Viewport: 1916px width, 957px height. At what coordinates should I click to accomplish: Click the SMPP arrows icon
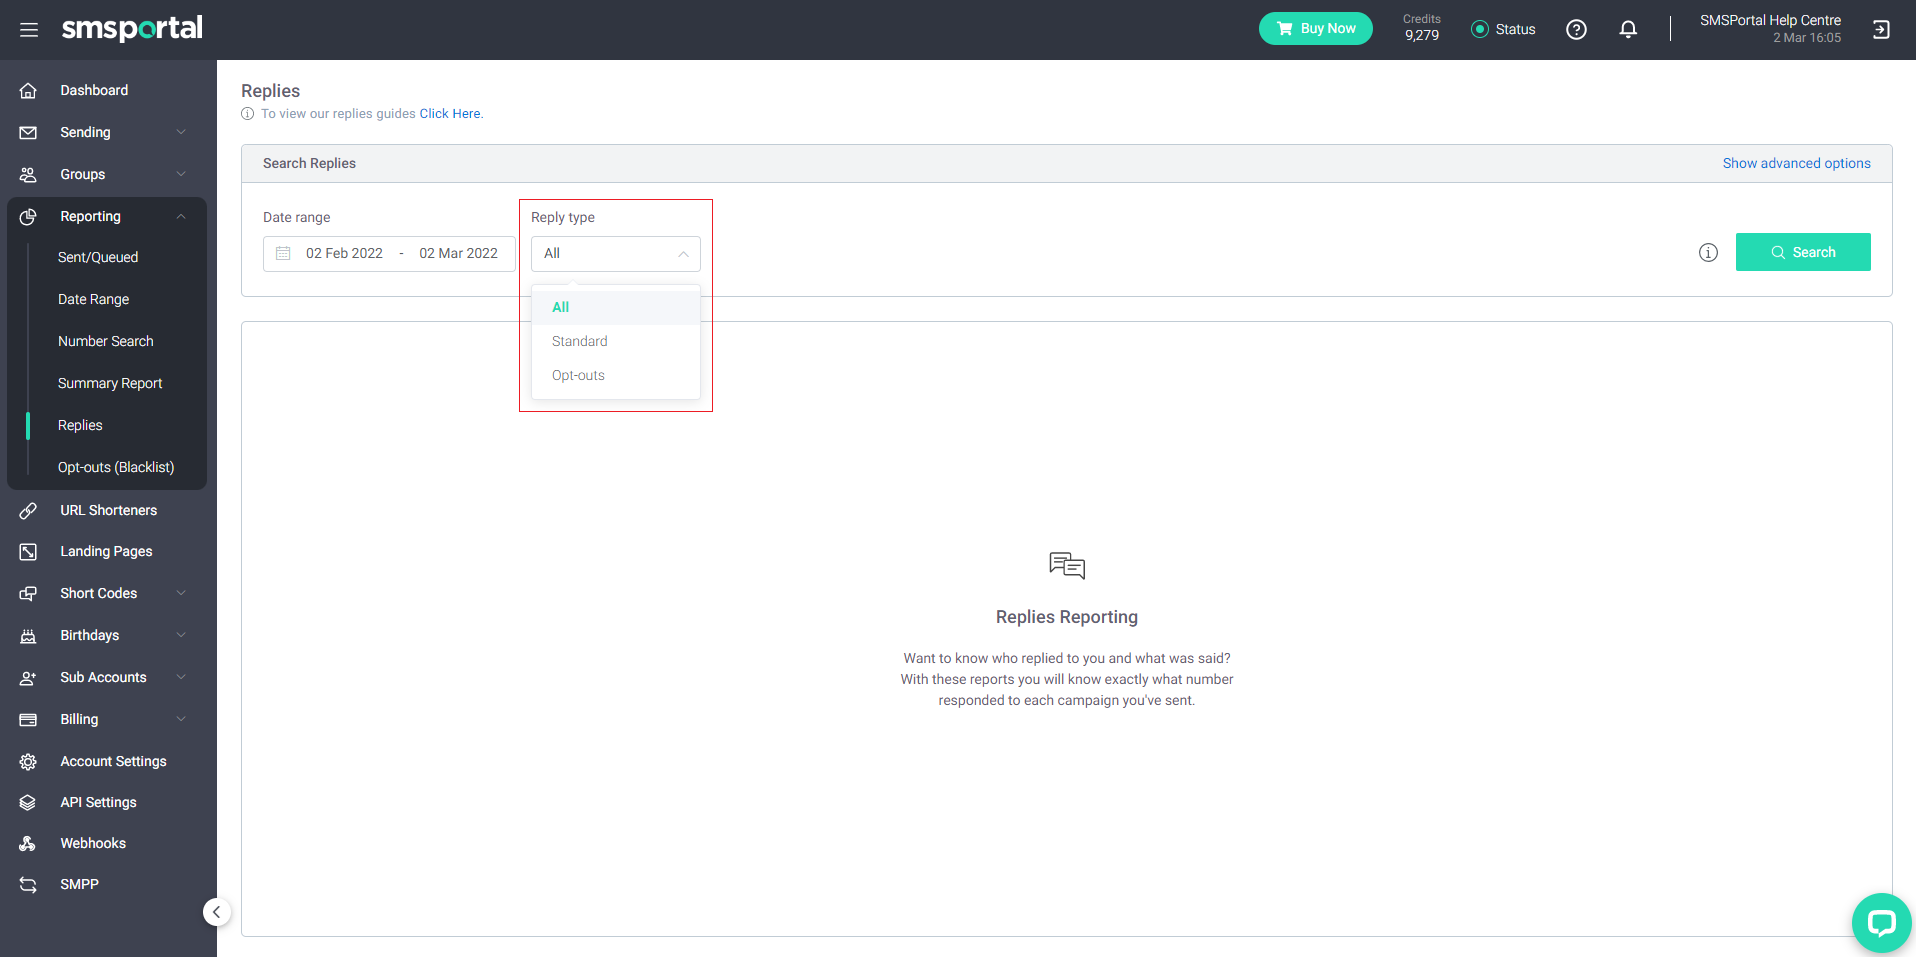click(x=28, y=884)
